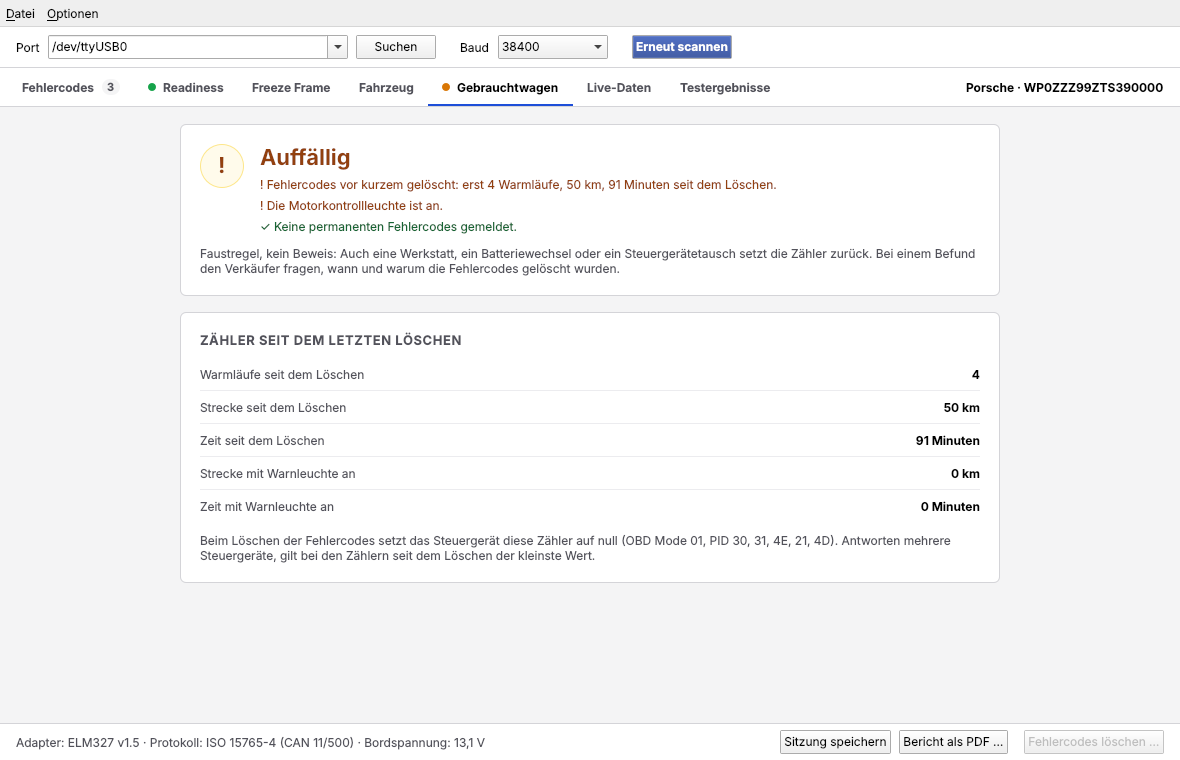Click the 'Strecke mit Warnleuchte an' row label
1180x760 pixels.
tap(278, 474)
